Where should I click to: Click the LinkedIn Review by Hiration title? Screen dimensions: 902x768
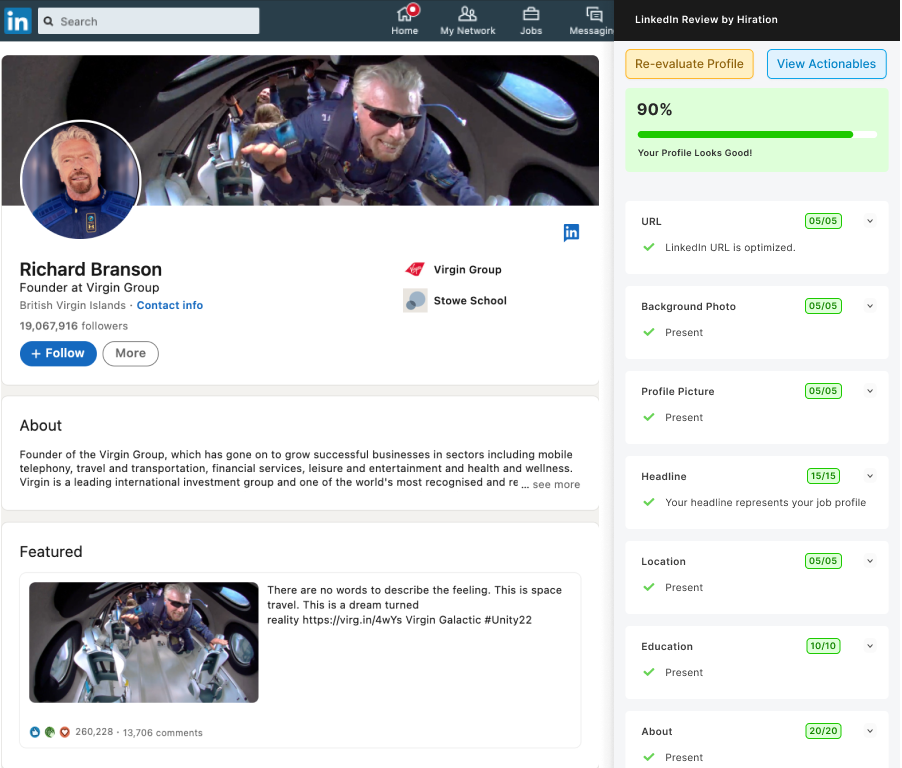pos(706,20)
